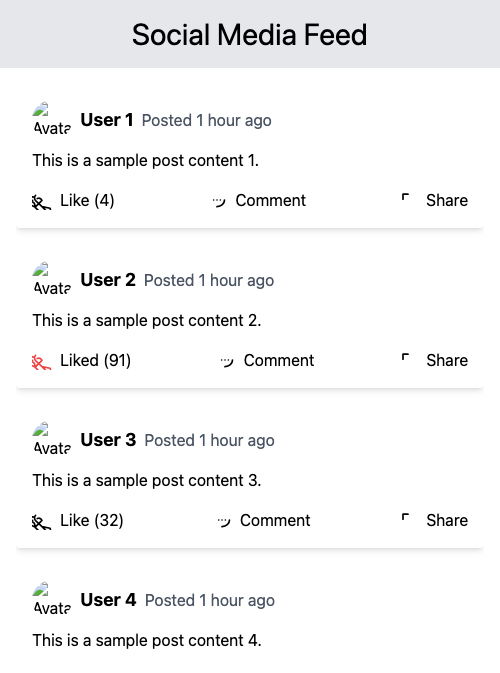
Task: Click the red heart icon on User 2's post
Action: point(42,361)
